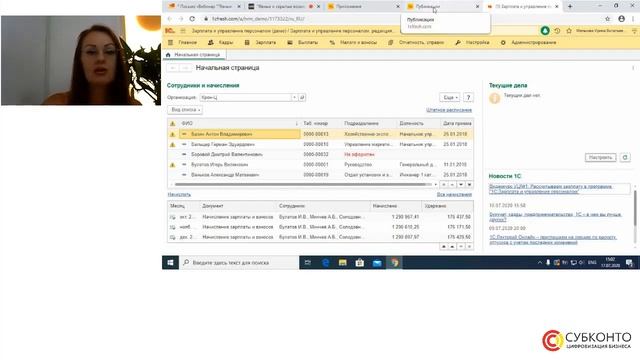Open a new browser tab
640x360 pixels.
[x=570, y=7]
